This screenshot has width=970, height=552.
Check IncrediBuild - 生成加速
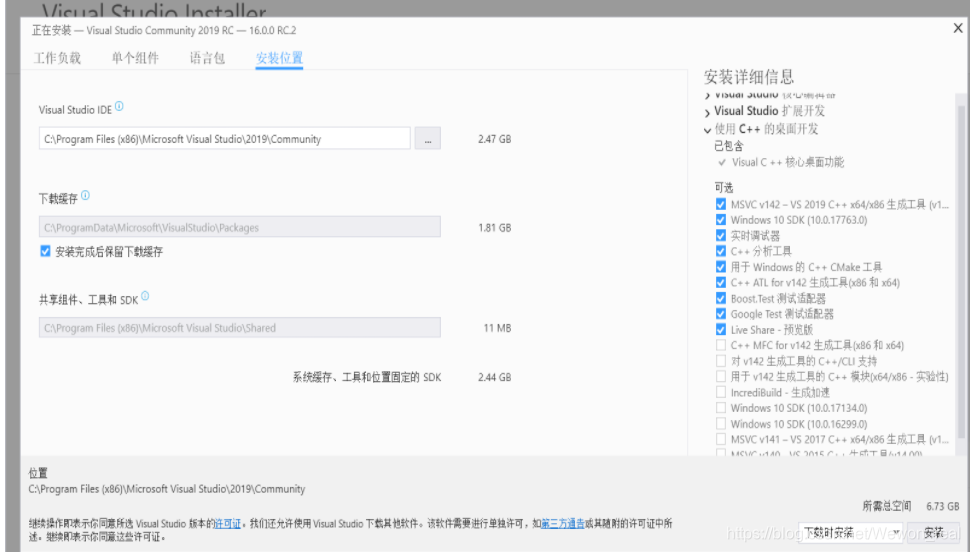point(721,392)
